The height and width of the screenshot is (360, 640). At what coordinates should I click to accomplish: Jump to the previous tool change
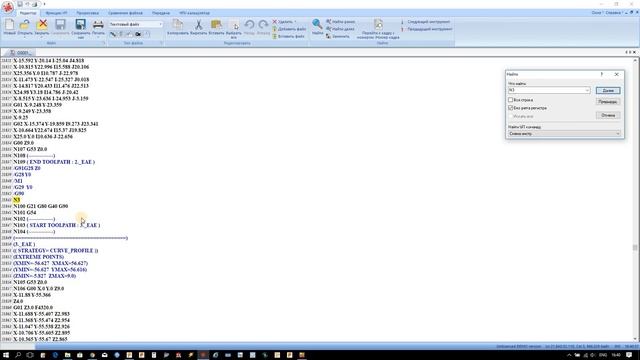[427, 29]
